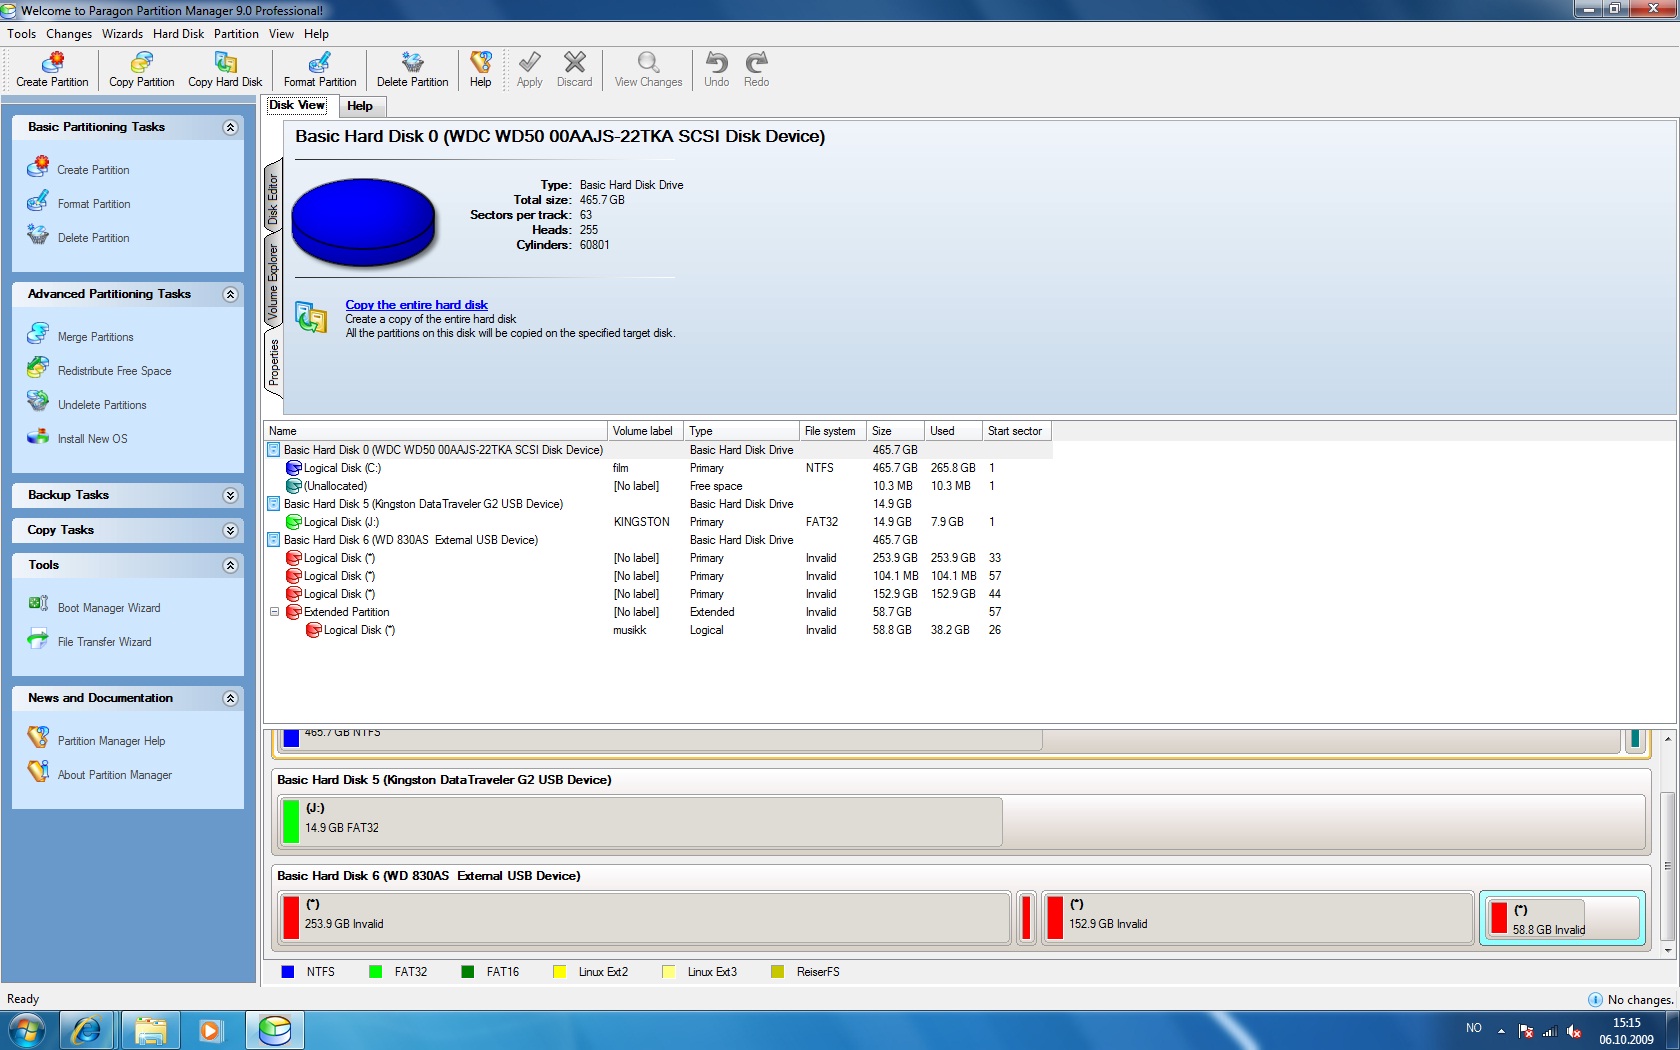Launch Redistribute Free Space task
The width and height of the screenshot is (1680, 1050).
[114, 371]
